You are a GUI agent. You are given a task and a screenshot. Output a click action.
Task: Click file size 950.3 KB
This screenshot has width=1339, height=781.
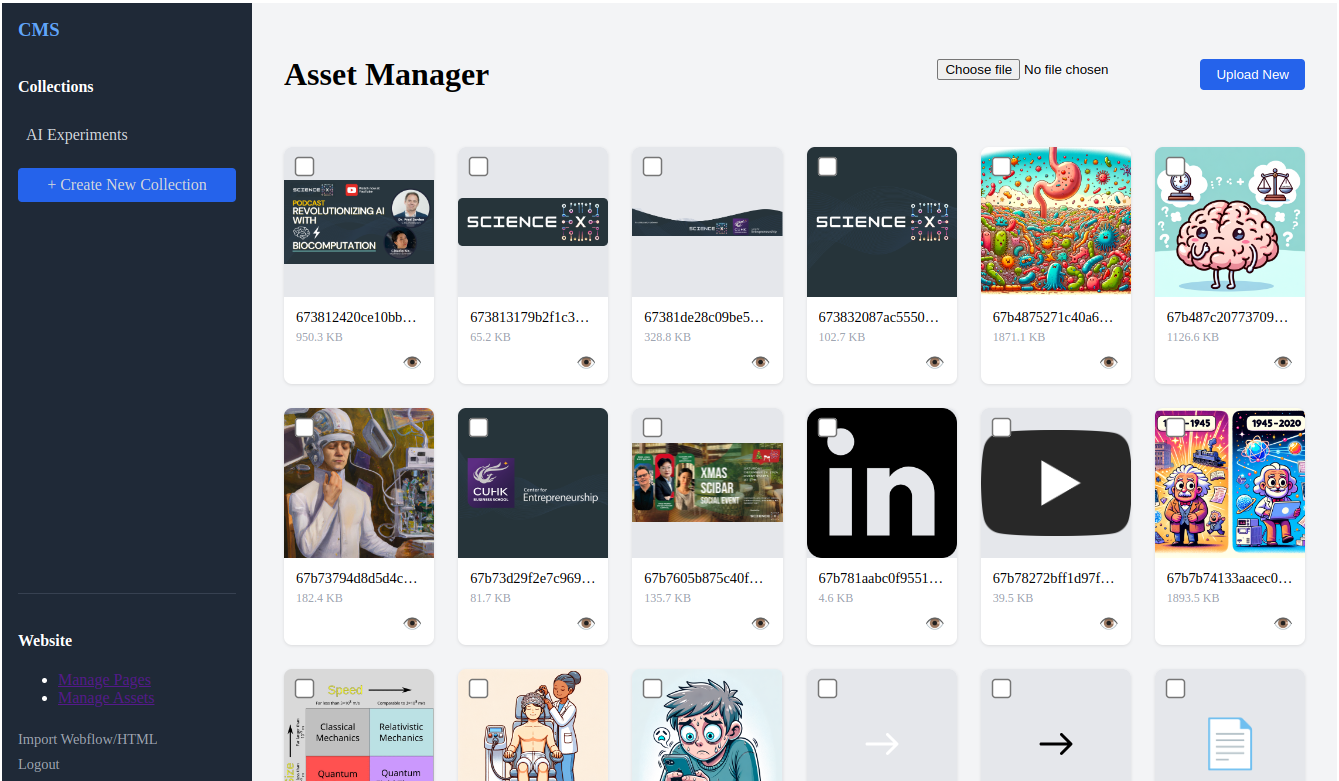[319, 337]
